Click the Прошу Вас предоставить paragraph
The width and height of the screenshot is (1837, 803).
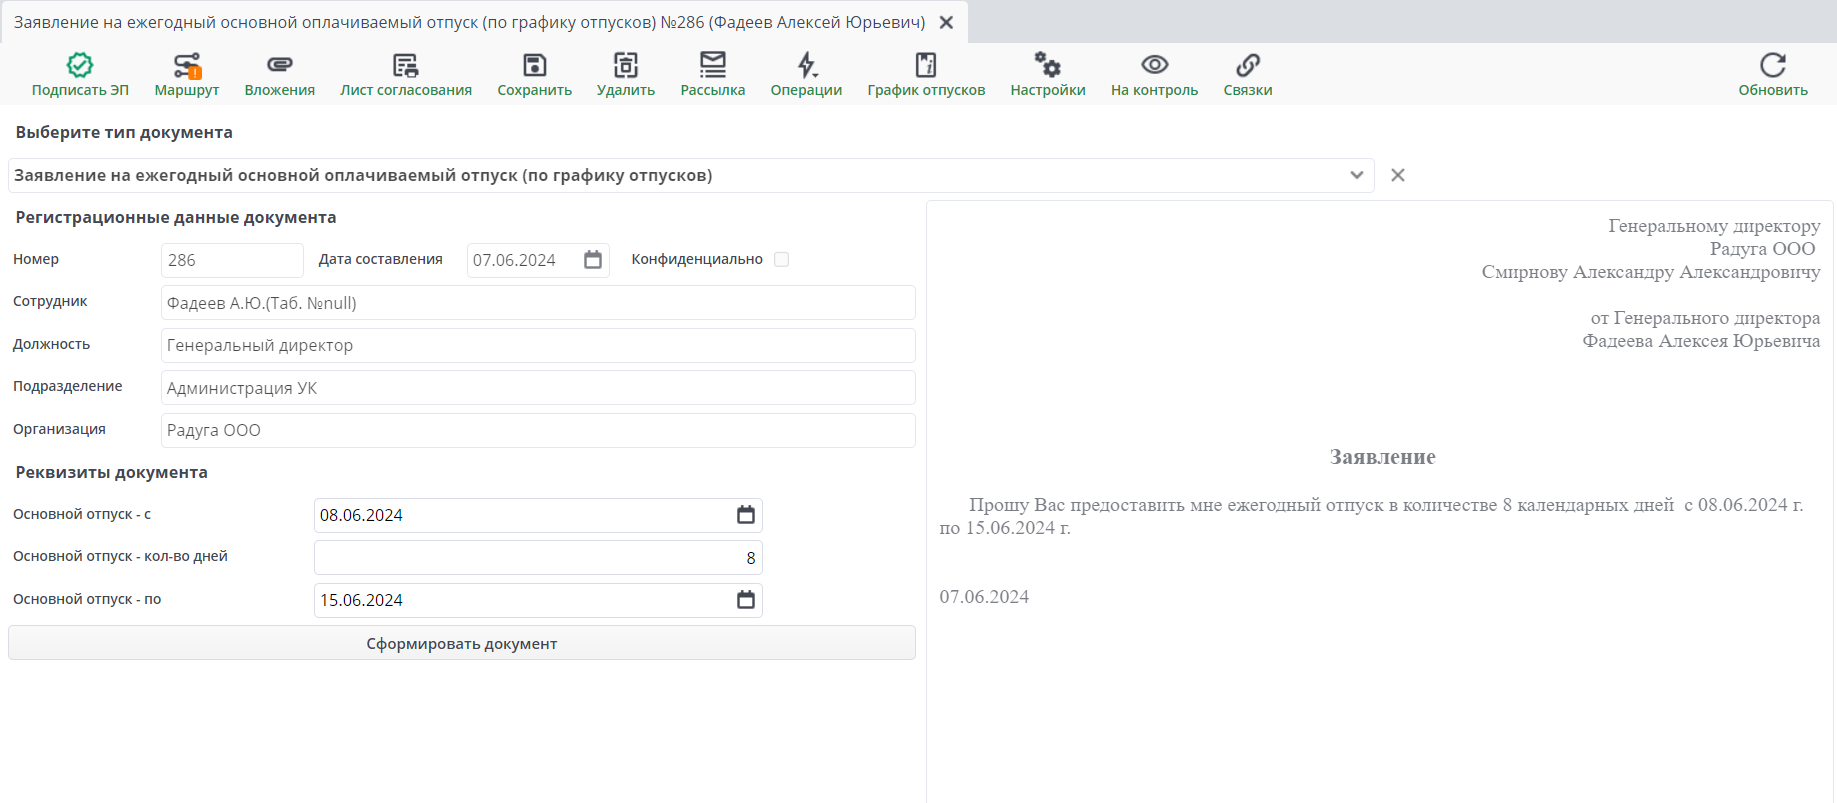click(x=1372, y=516)
